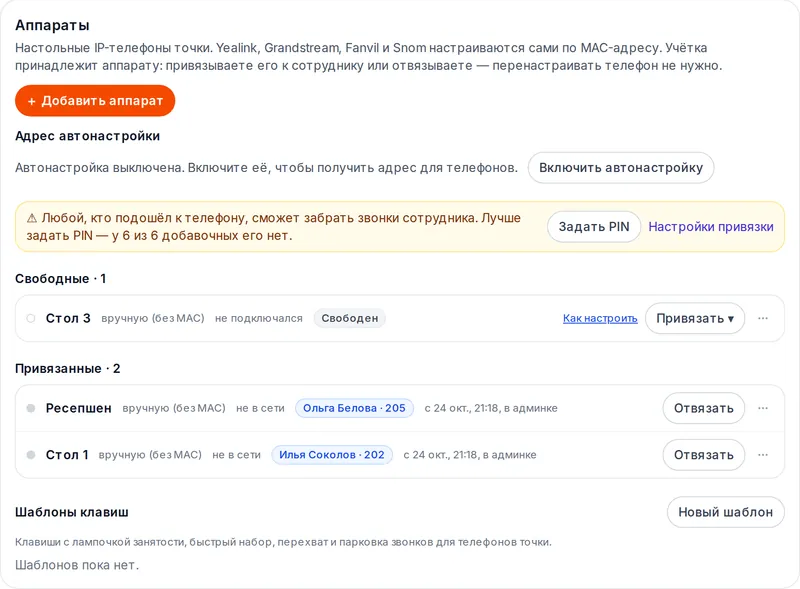Click не в сети status in Ресепшен row
This screenshot has width=800, height=589.
(x=260, y=408)
